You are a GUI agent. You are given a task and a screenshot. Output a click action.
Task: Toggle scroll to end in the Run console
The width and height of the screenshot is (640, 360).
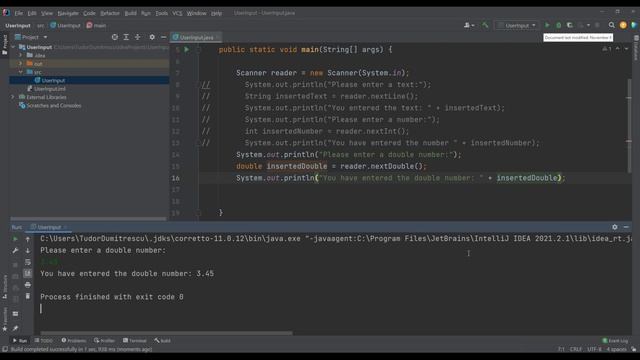point(28,273)
